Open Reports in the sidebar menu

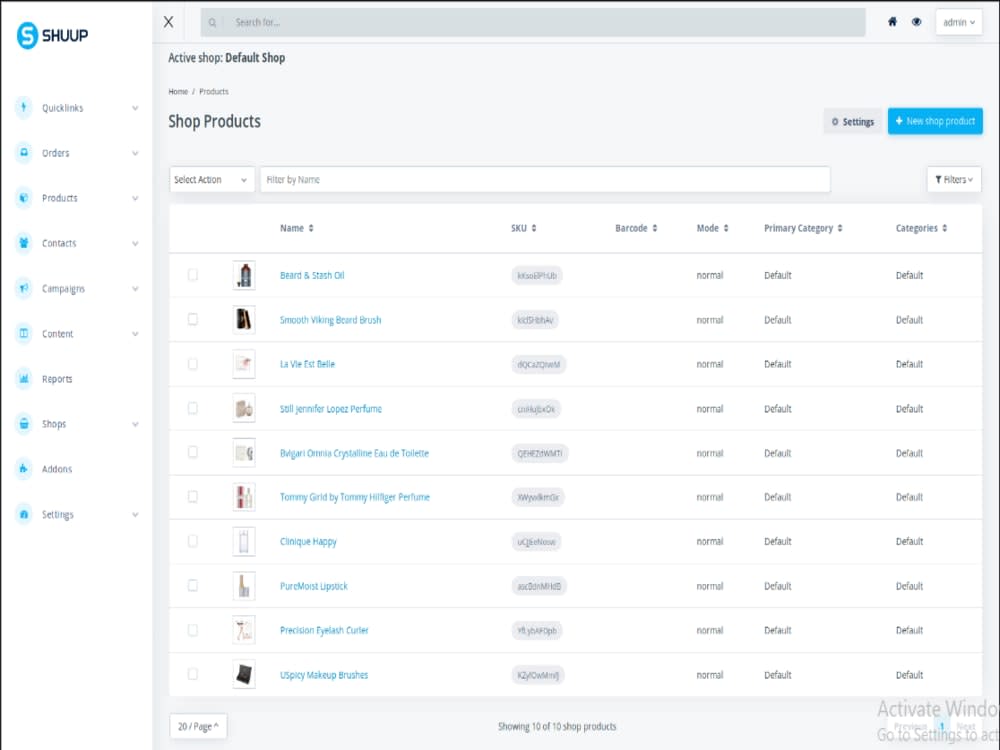coord(57,379)
